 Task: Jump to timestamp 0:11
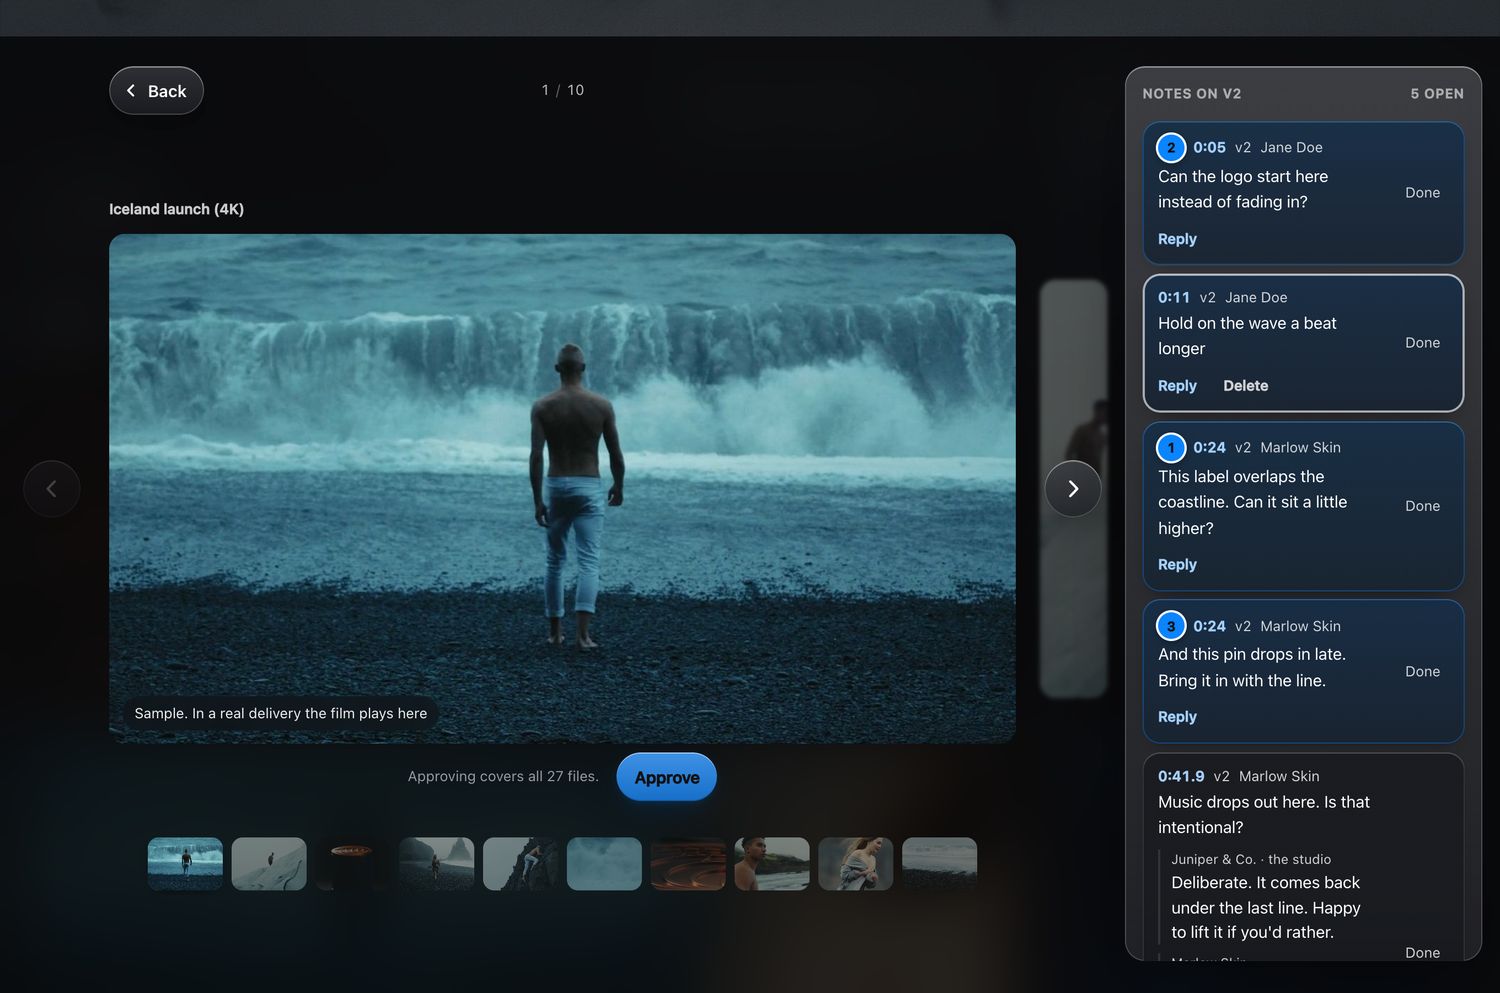(1174, 297)
